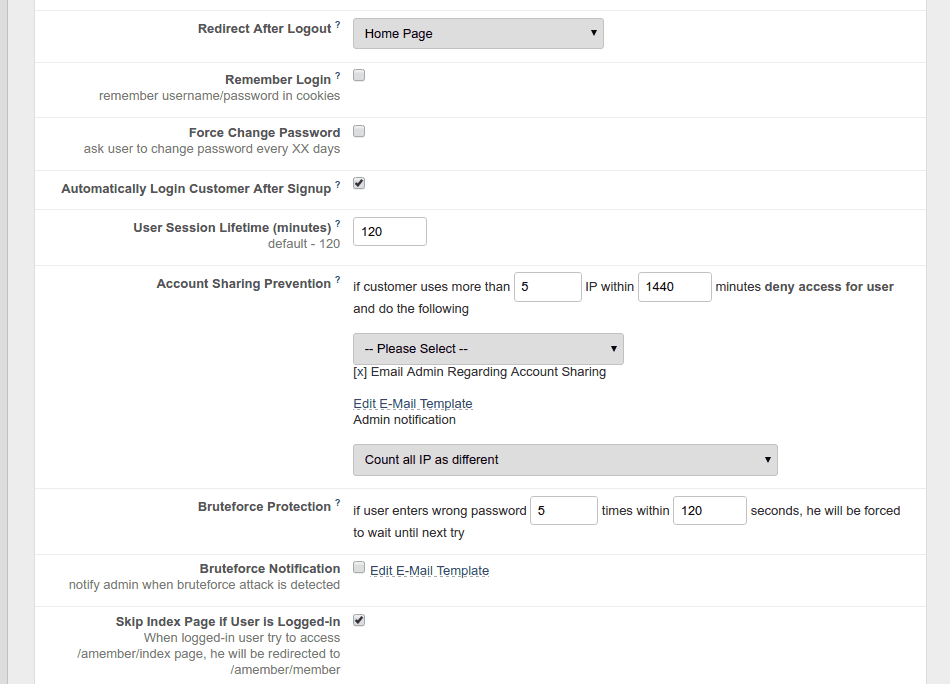
Task: Click help mark next to User Session Lifetime
Action: (337, 224)
